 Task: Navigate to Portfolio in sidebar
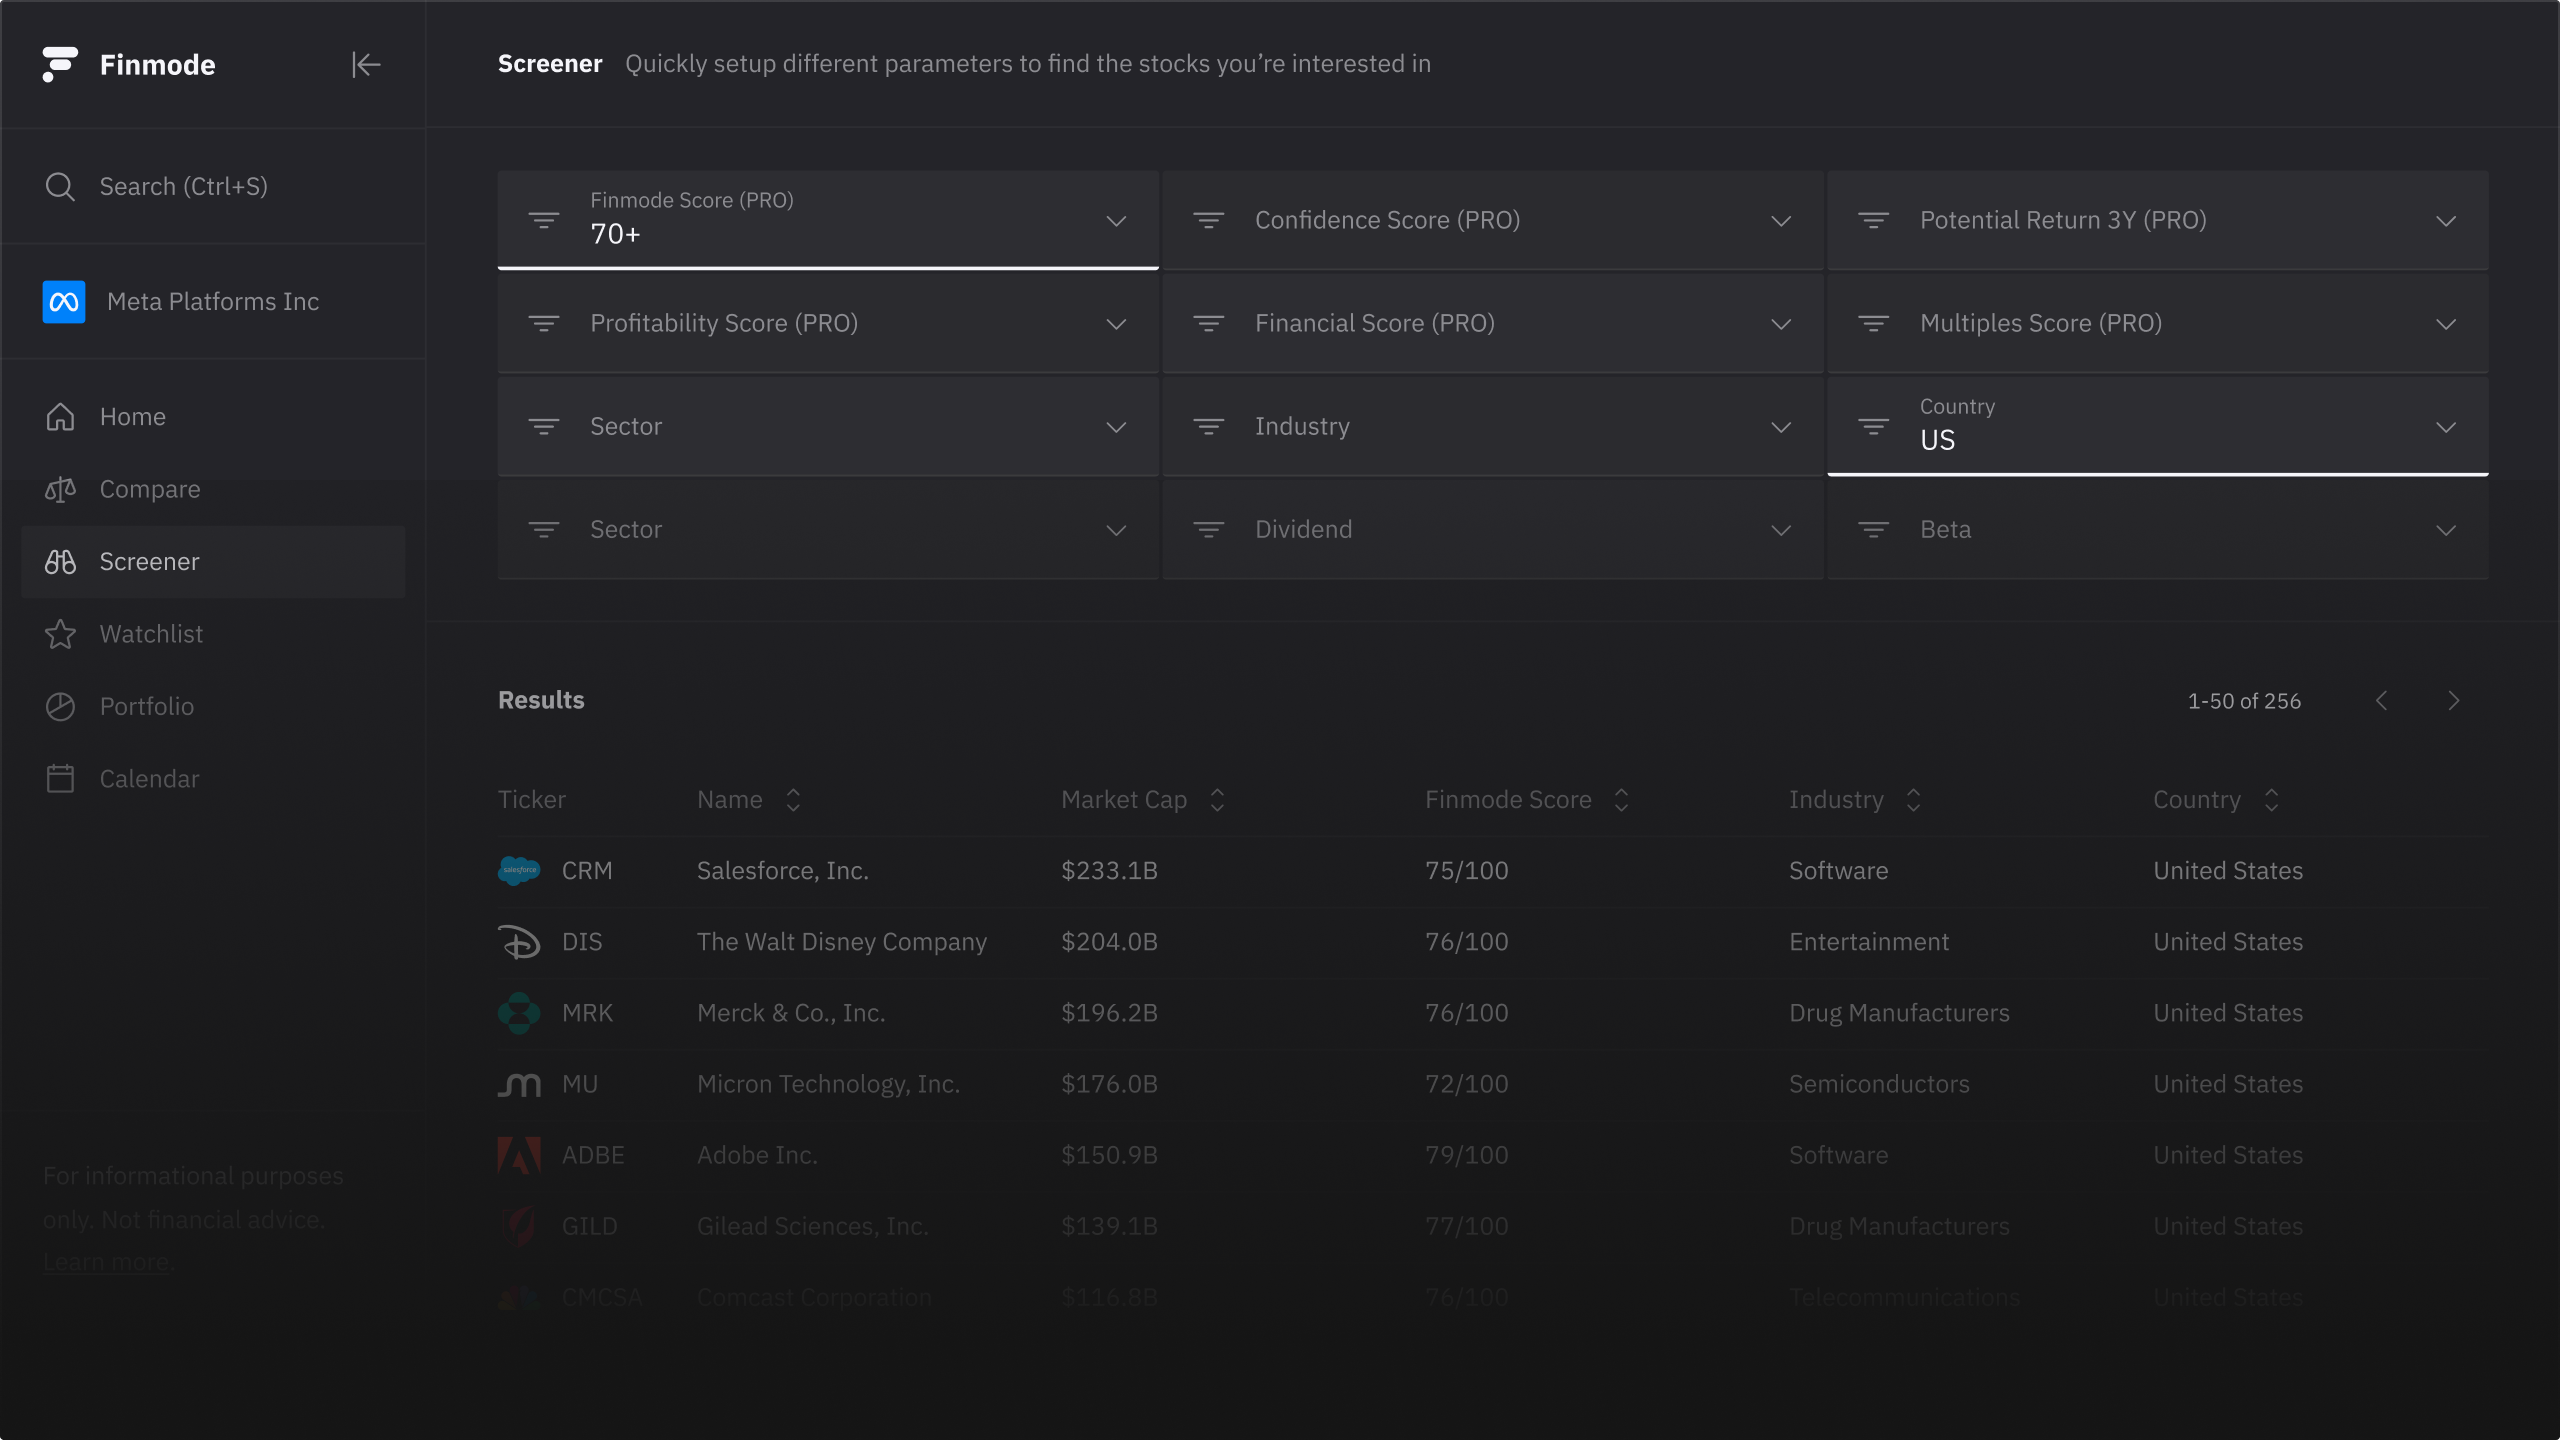[x=147, y=706]
